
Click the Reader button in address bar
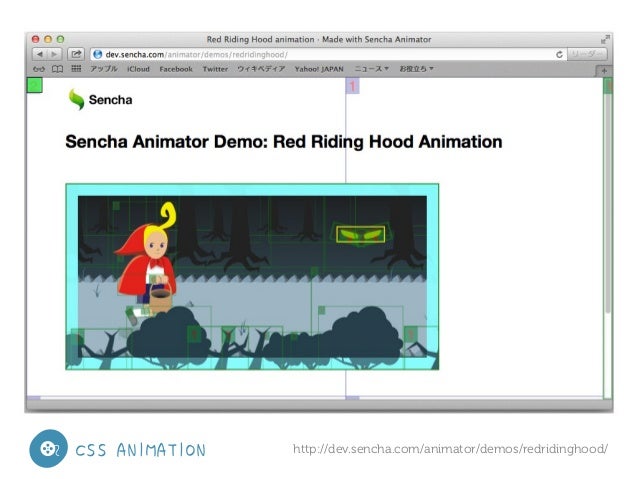(x=587, y=54)
